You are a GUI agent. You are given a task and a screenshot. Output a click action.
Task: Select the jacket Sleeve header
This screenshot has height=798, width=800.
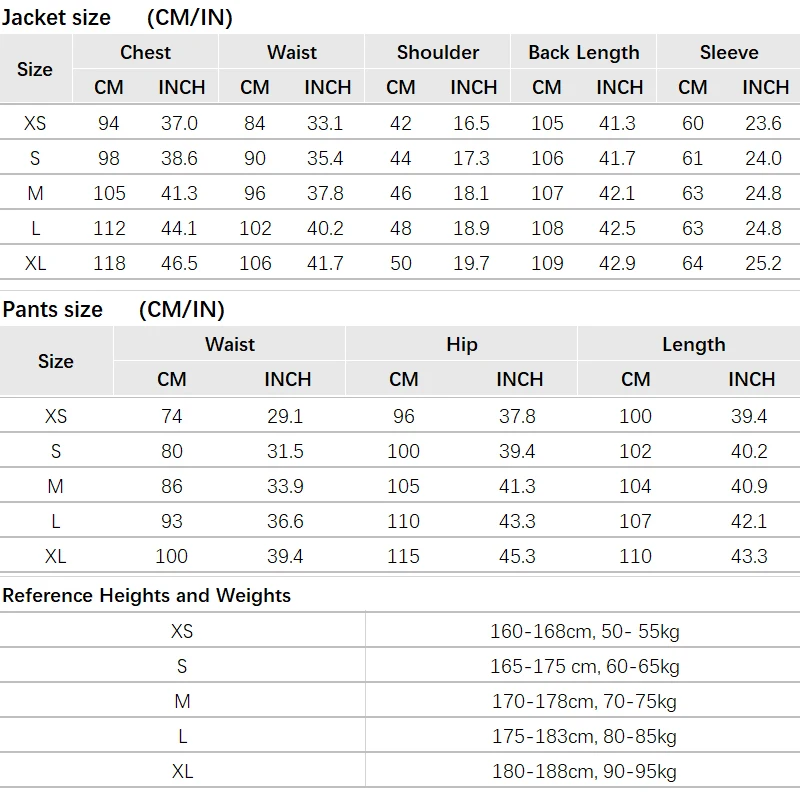click(729, 52)
